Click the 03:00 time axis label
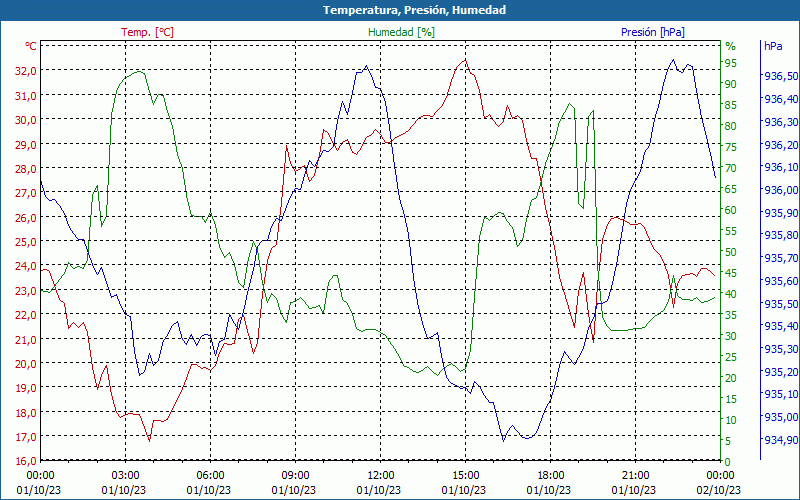800x500 pixels. 125,475
